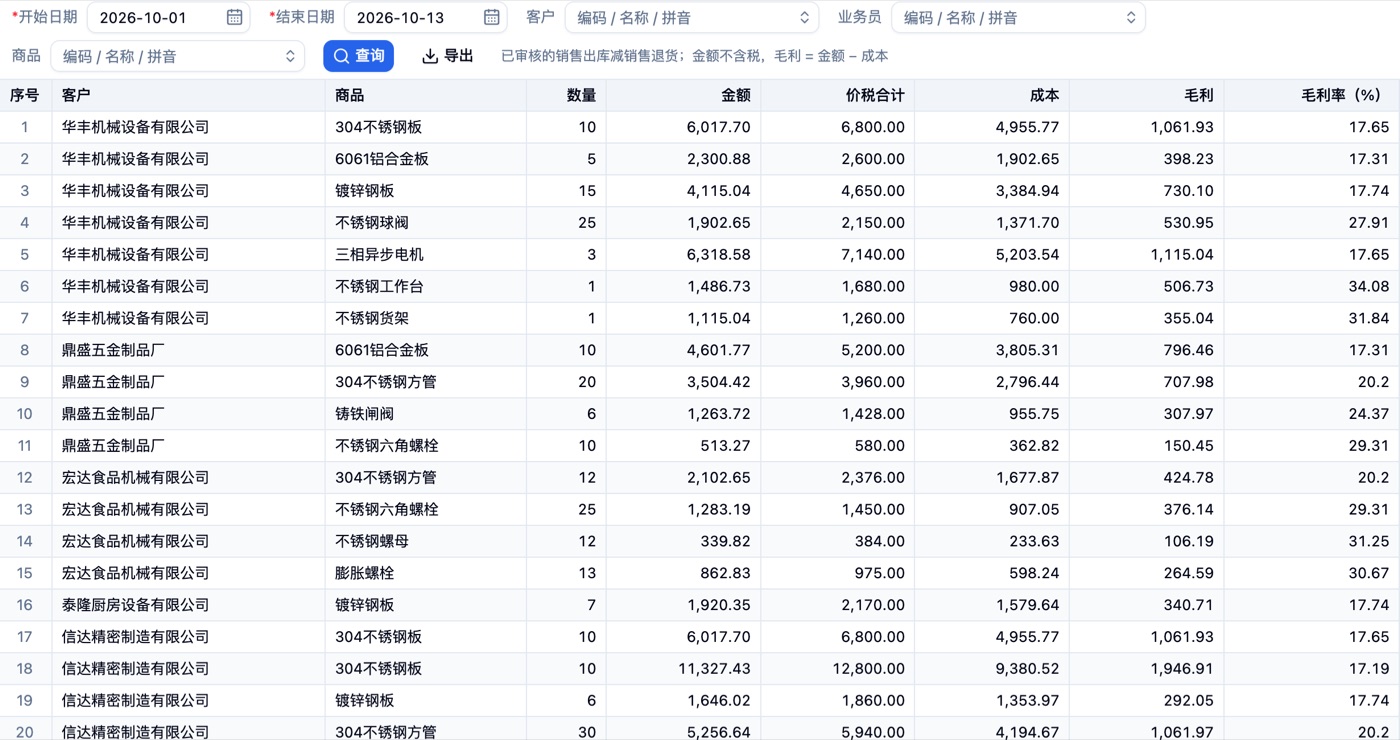Click the margin rate 34.08 cell
This screenshot has height=740, width=1400.
point(1311,286)
